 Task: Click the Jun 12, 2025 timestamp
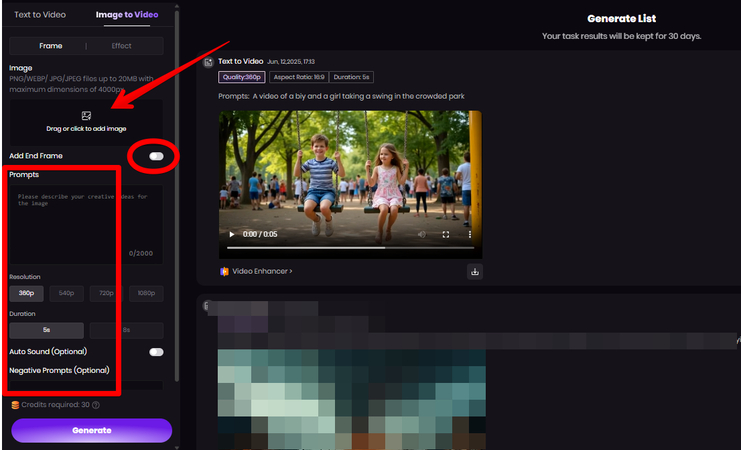(x=291, y=62)
